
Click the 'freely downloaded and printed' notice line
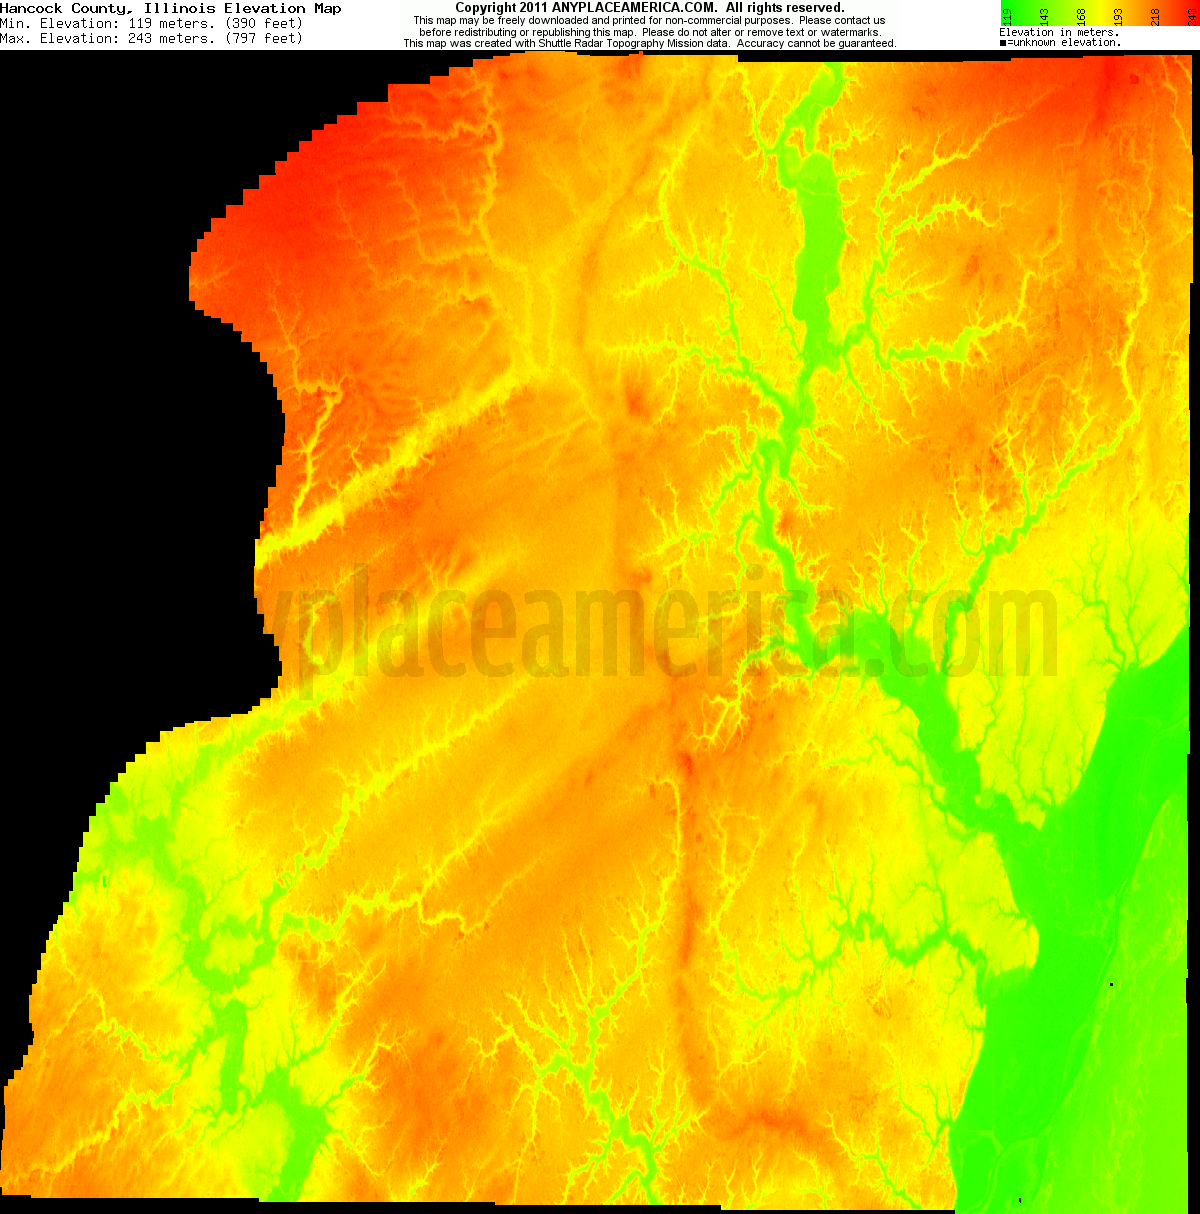pyautogui.click(x=650, y=20)
